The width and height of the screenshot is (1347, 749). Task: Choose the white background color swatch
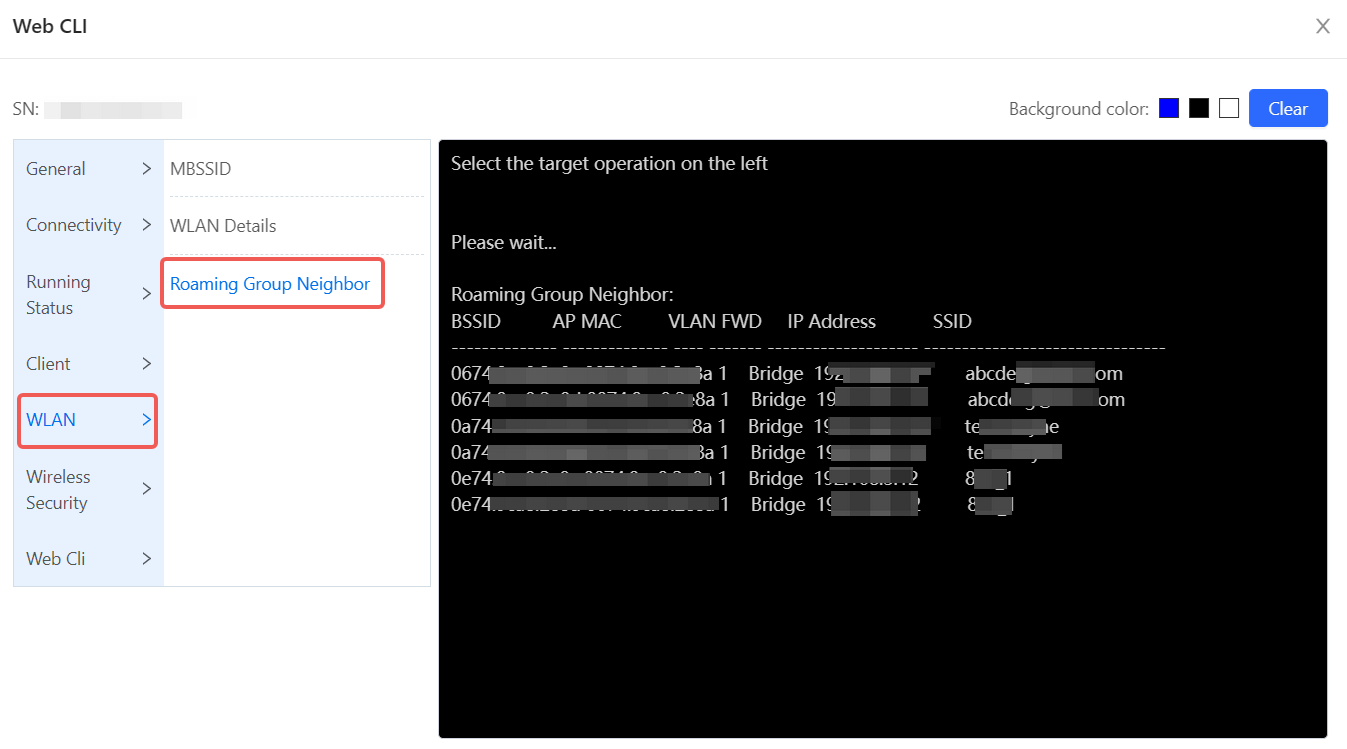click(x=1229, y=109)
